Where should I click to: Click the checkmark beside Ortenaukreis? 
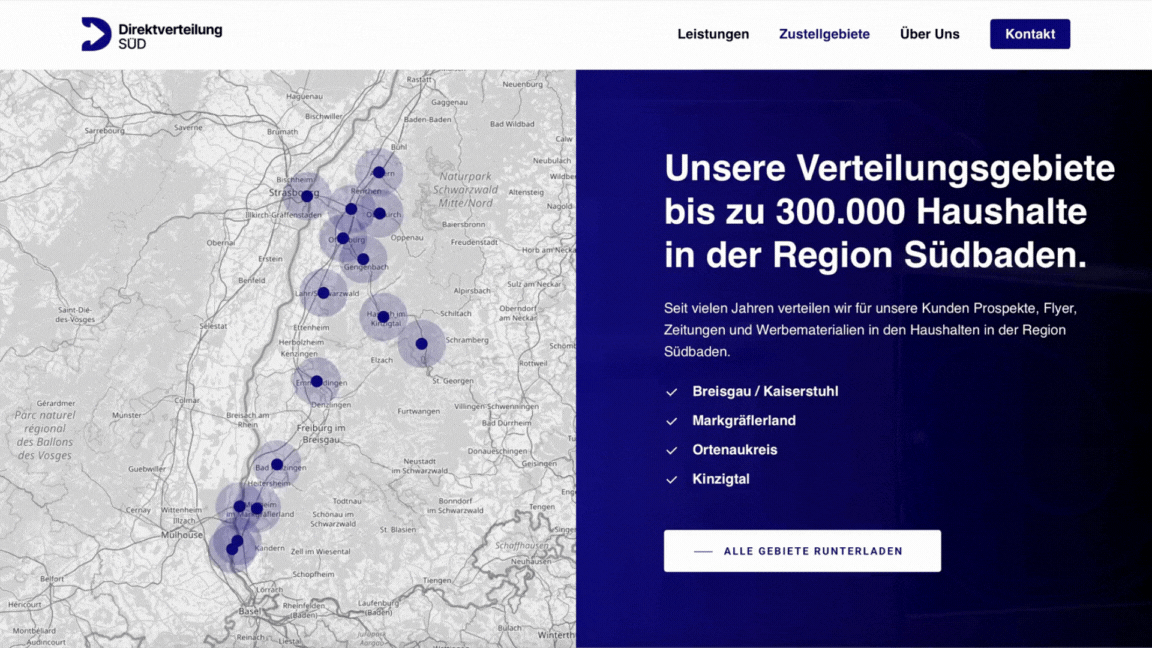pyautogui.click(x=672, y=450)
